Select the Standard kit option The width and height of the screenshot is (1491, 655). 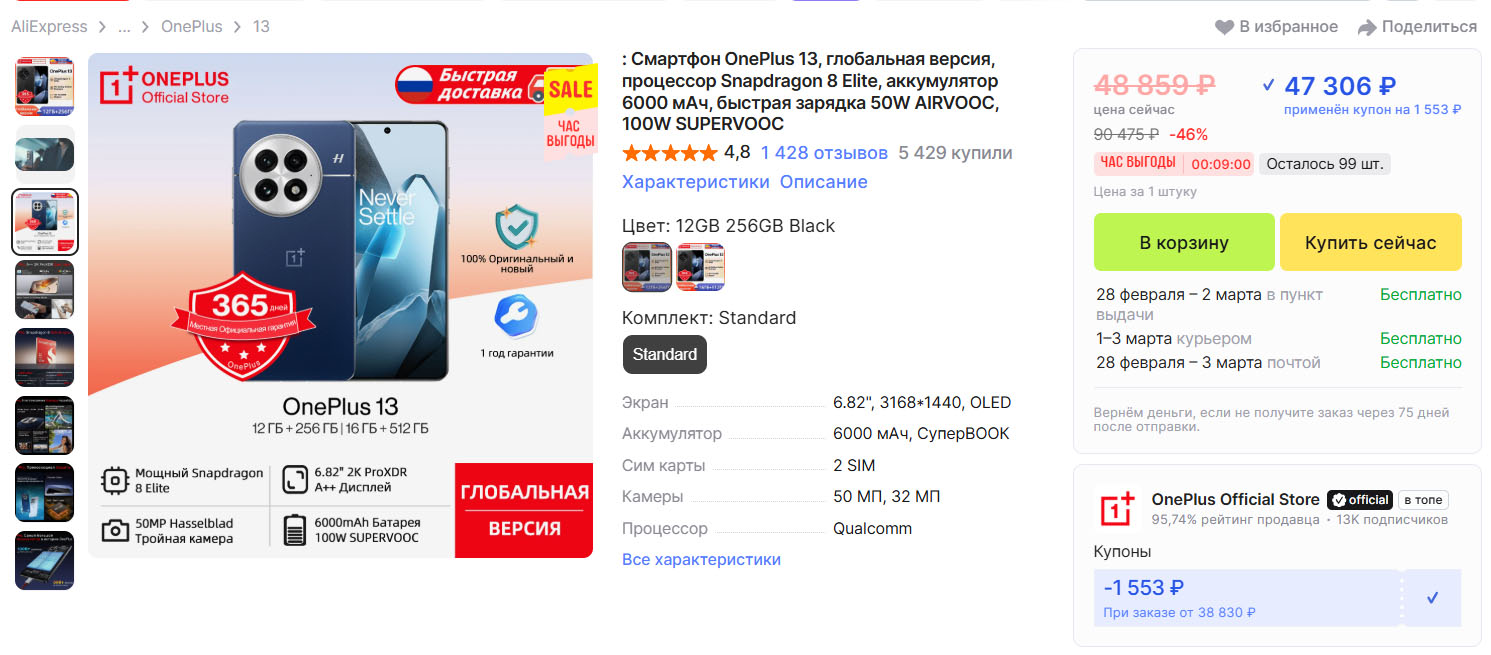point(664,355)
